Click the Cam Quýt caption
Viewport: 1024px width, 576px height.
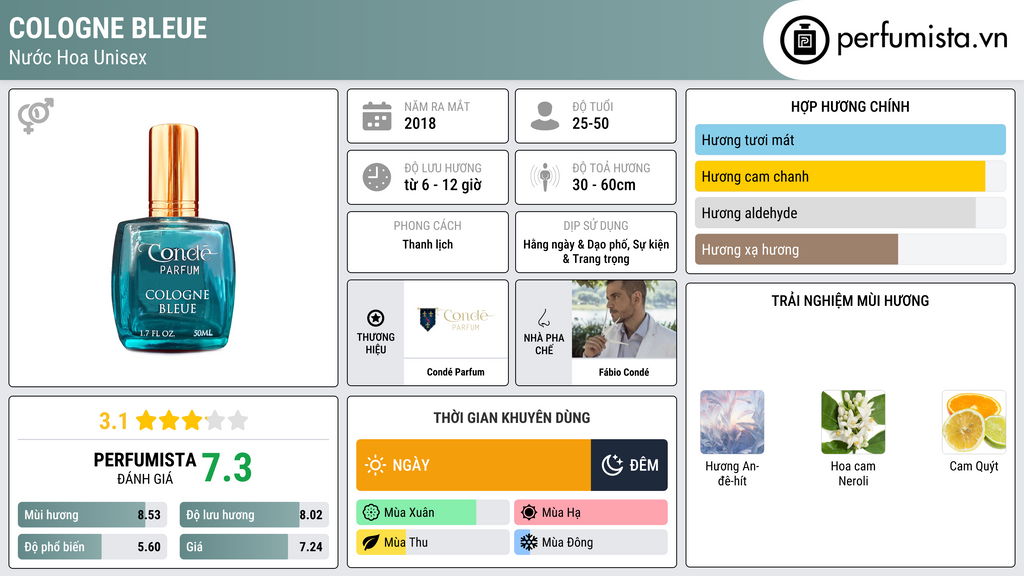click(x=974, y=466)
